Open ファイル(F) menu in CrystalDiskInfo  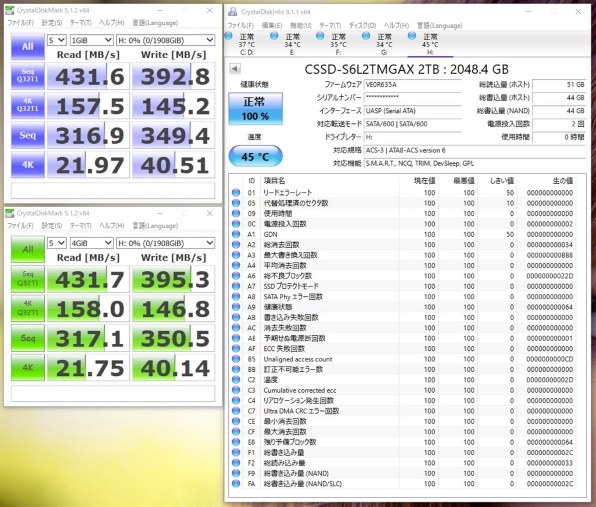(241, 25)
